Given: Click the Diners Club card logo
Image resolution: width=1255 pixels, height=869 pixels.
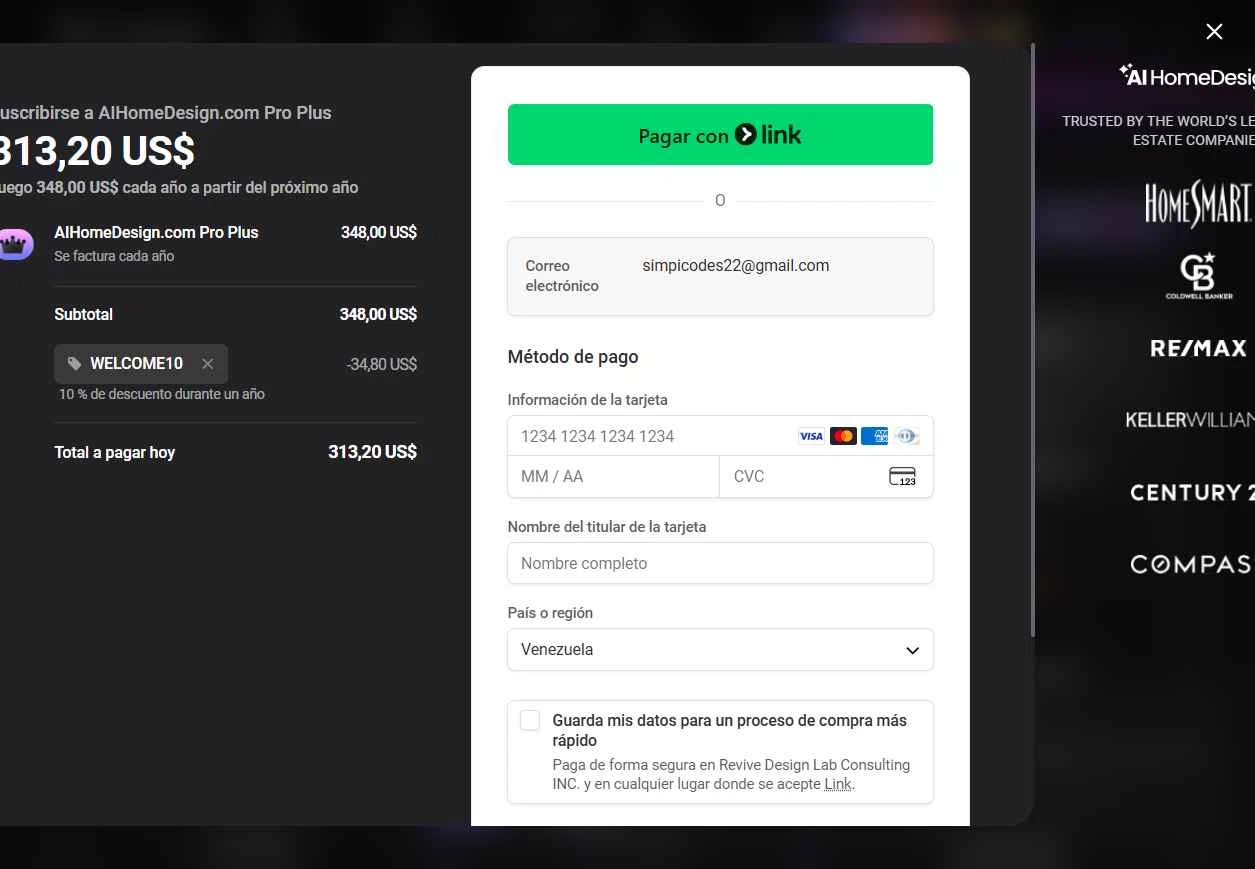Looking at the screenshot, I should coord(906,436).
